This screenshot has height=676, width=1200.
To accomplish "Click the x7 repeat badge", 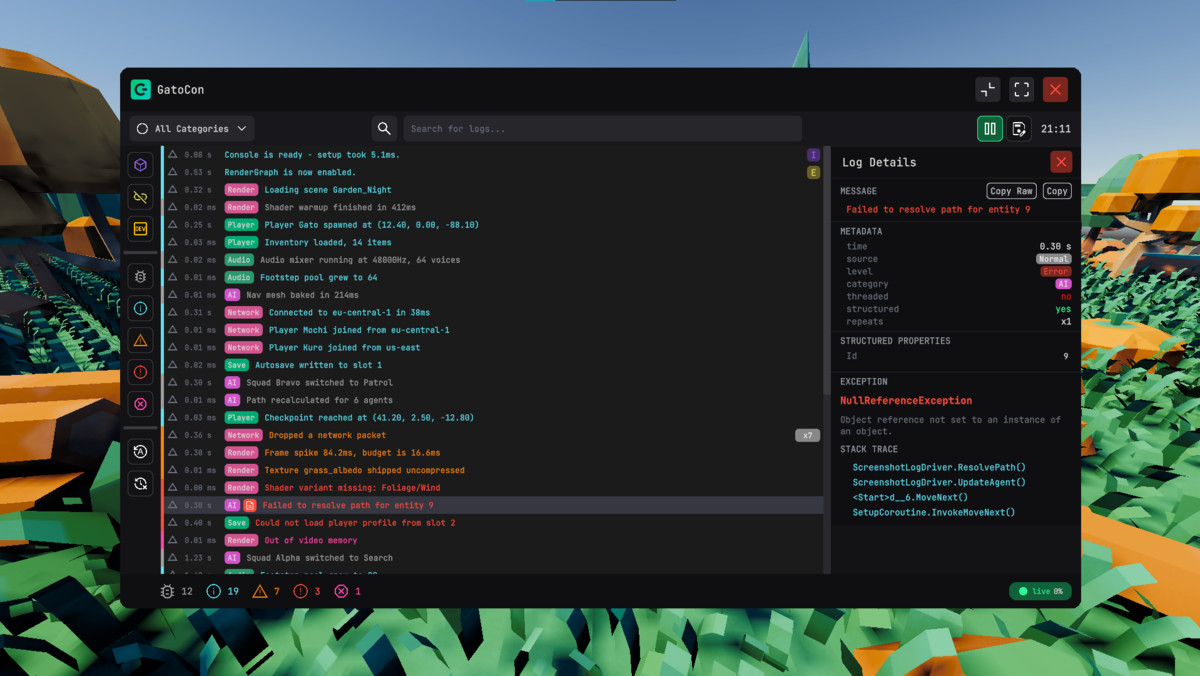I will tap(807, 435).
